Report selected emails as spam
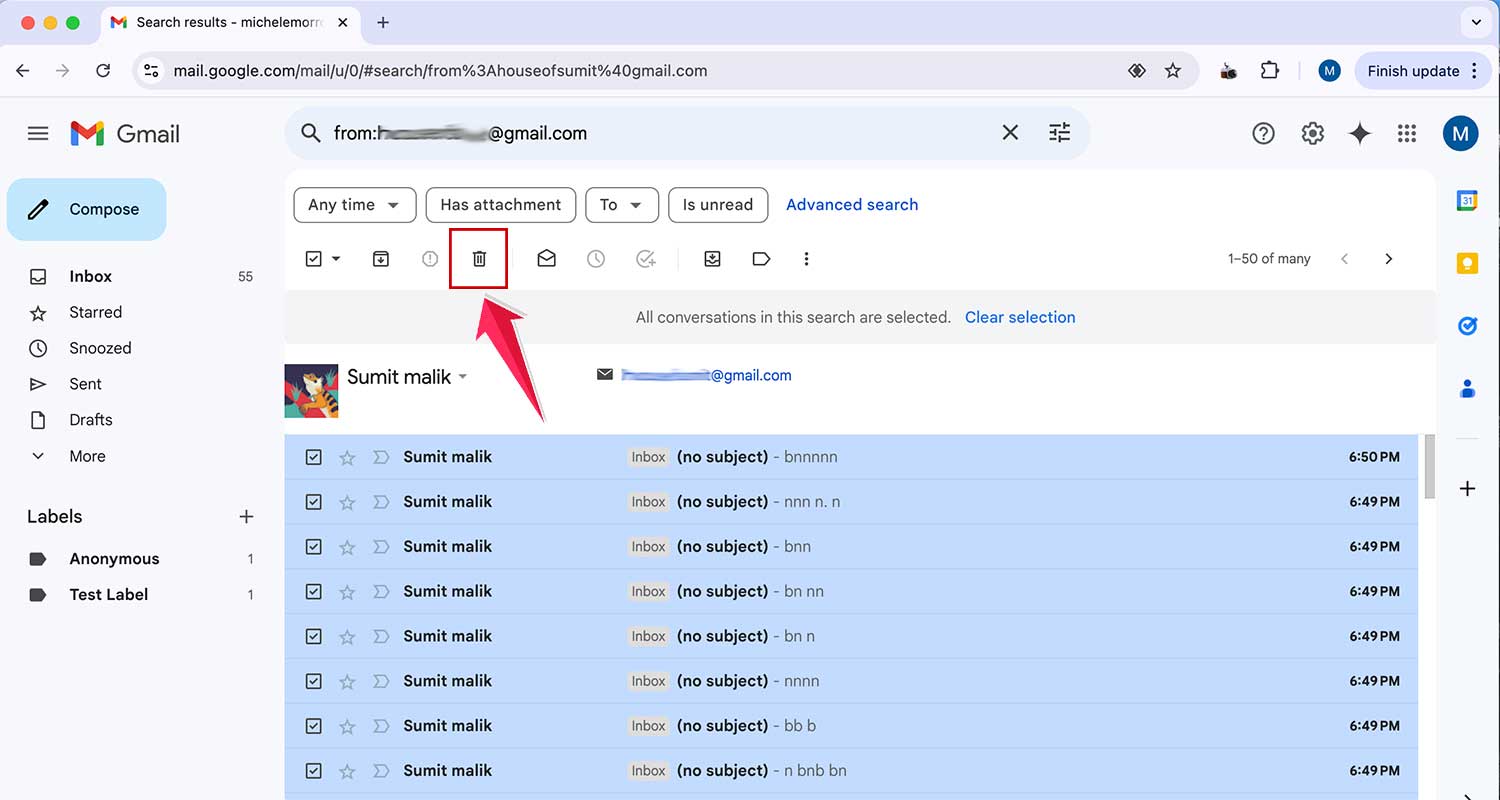1500x800 pixels. (429, 258)
